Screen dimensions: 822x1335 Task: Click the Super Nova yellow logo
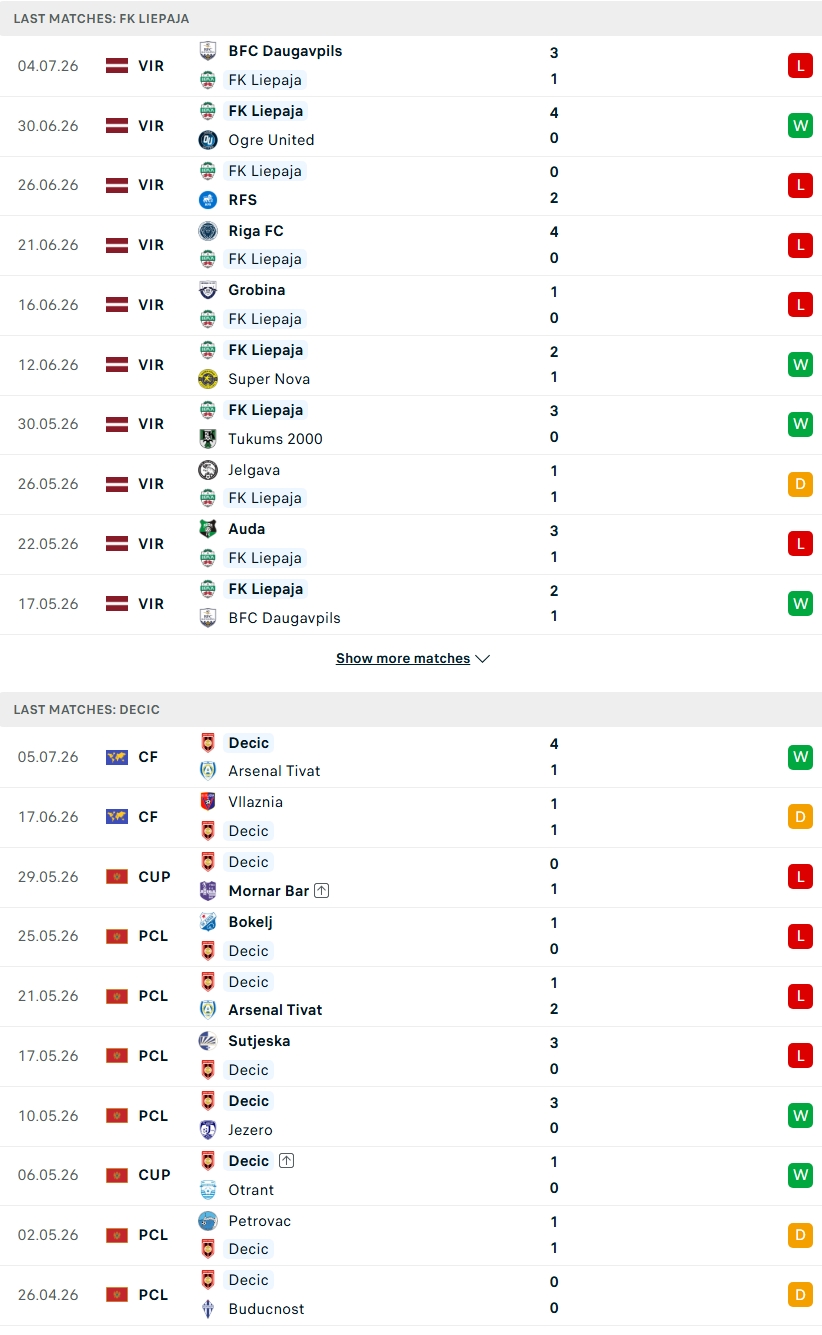(x=208, y=379)
